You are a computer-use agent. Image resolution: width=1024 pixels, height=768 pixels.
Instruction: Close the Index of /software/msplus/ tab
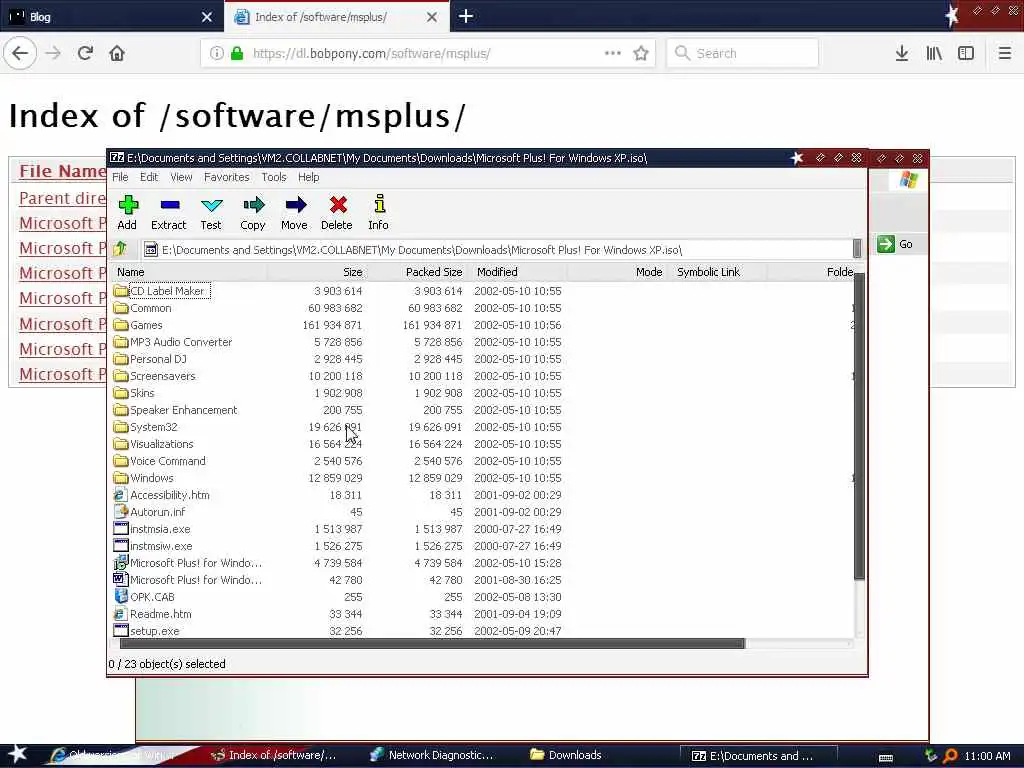click(432, 17)
